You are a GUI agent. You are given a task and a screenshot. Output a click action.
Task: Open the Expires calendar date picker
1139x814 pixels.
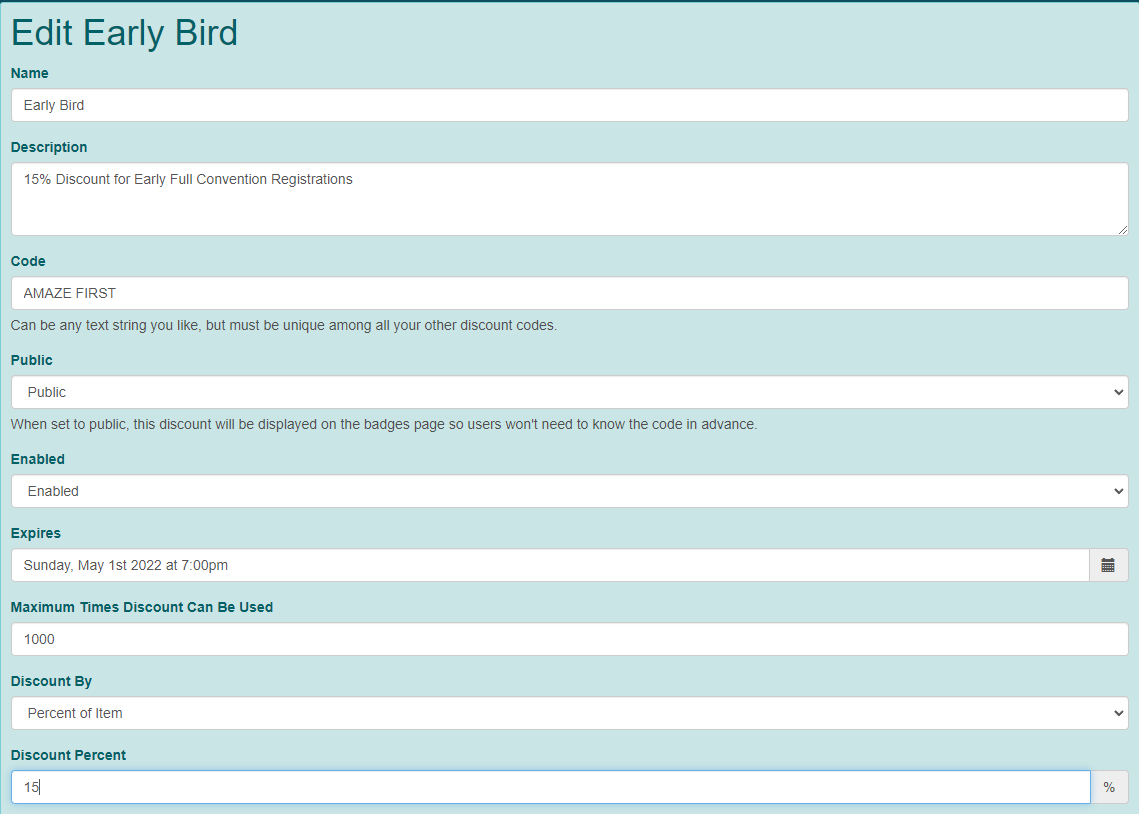[x=1108, y=565]
